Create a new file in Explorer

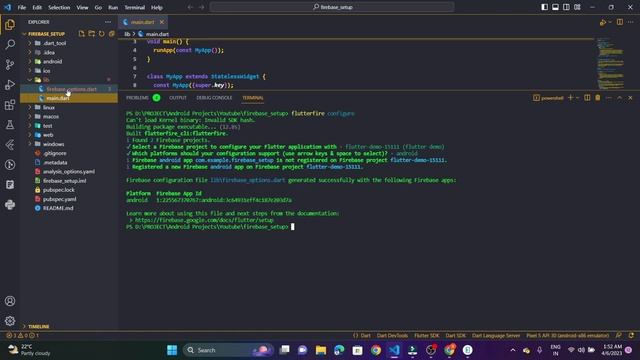82,34
